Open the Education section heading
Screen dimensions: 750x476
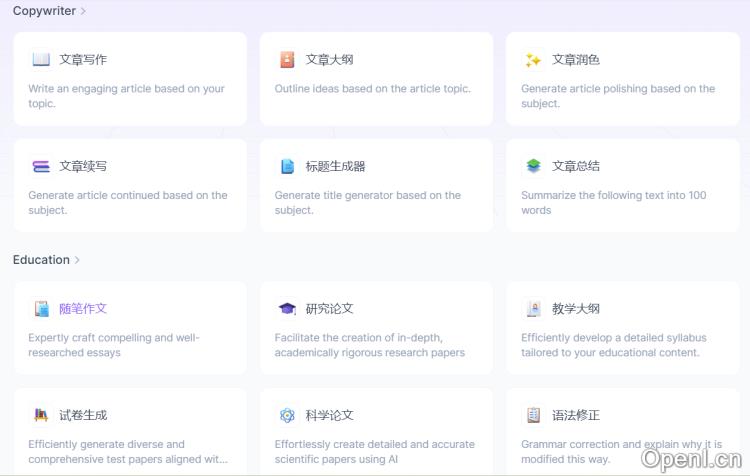click(x=41, y=260)
